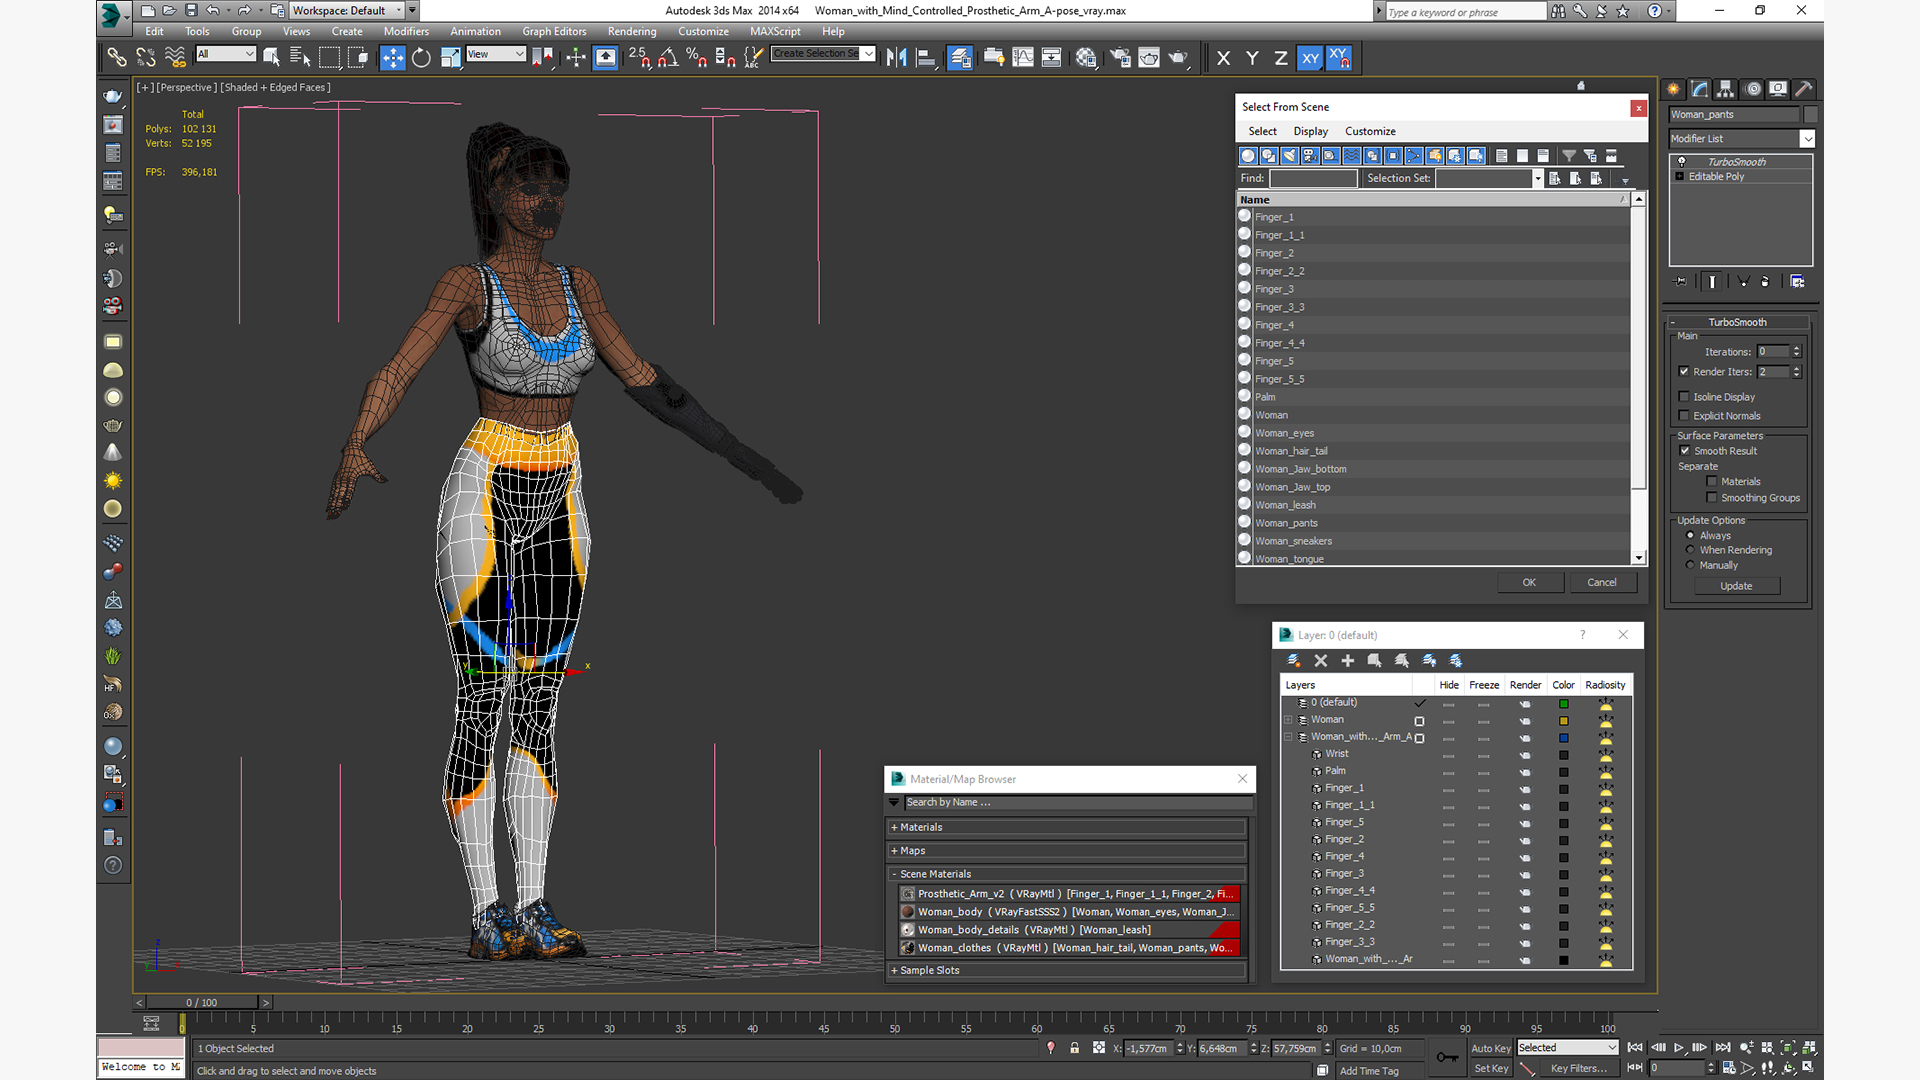This screenshot has width=1920, height=1080.
Task: Open Display menu in Select From Scene
Action: pos(1310,131)
